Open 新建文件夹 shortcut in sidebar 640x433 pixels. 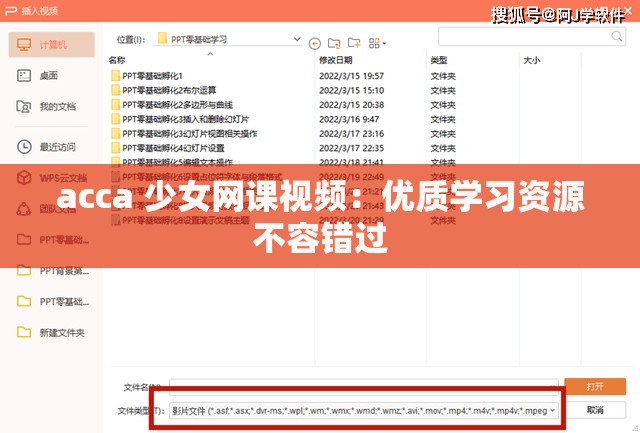[x=51, y=333]
